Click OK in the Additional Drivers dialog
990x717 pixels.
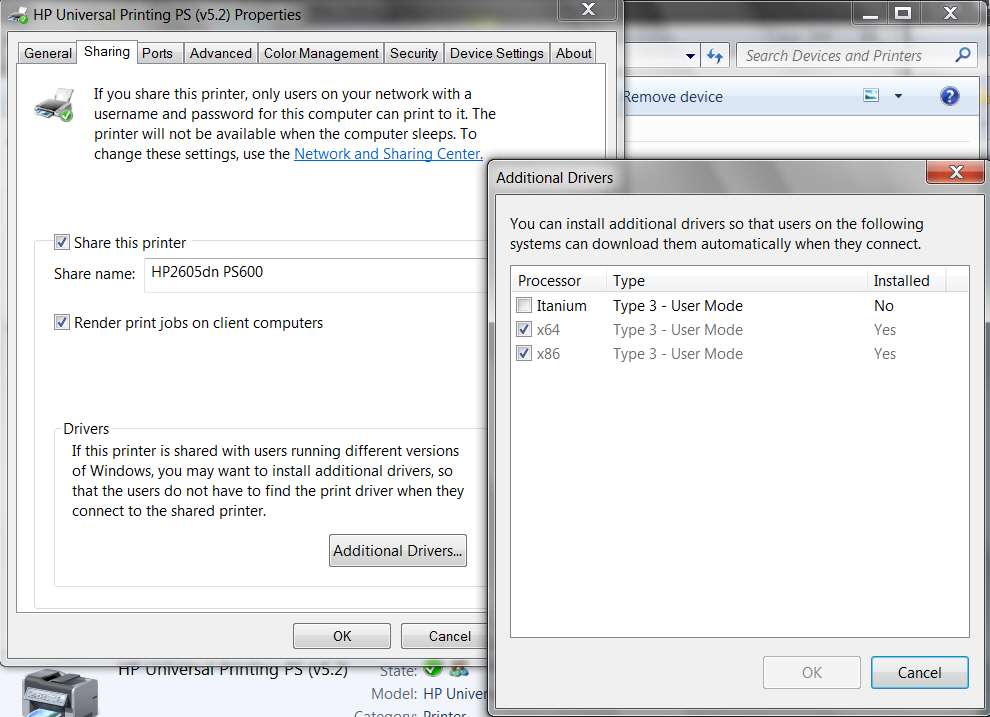(x=811, y=673)
